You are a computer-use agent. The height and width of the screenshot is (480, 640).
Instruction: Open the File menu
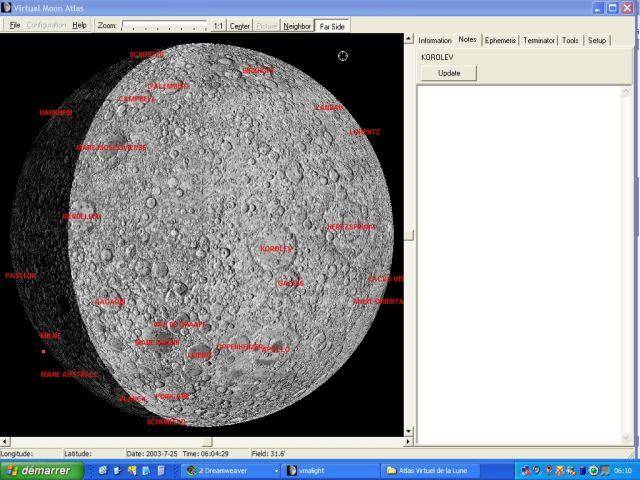(x=15, y=25)
